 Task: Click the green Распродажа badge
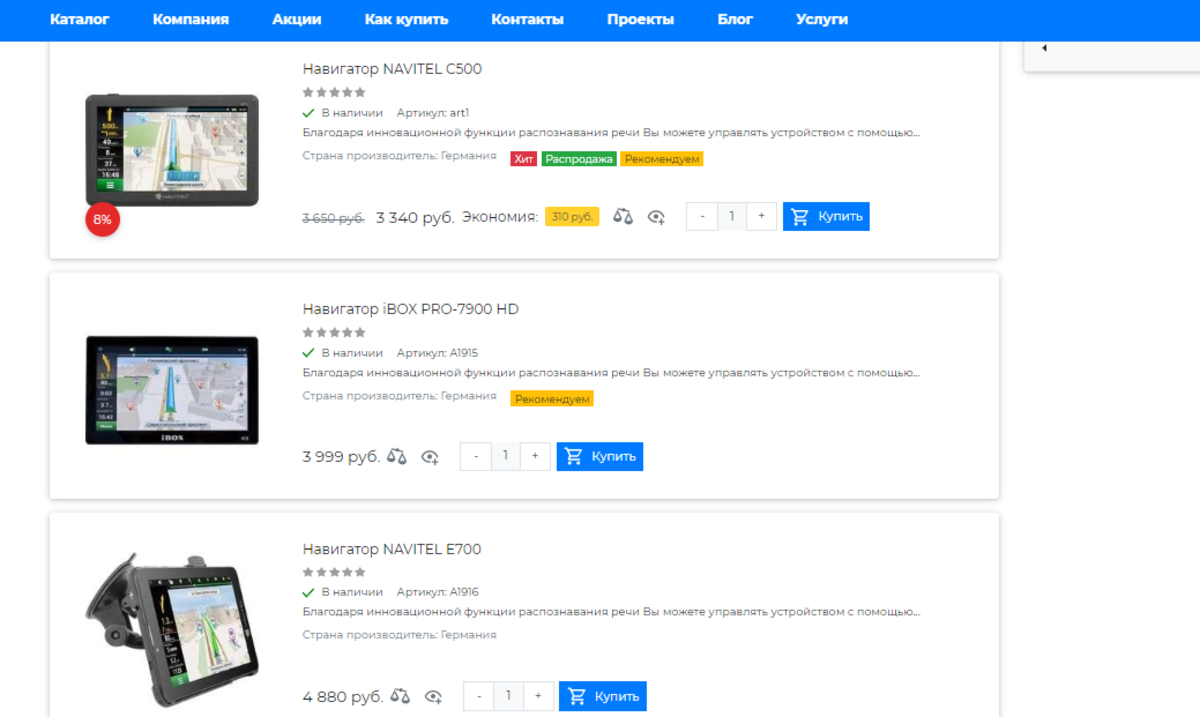[x=579, y=159]
